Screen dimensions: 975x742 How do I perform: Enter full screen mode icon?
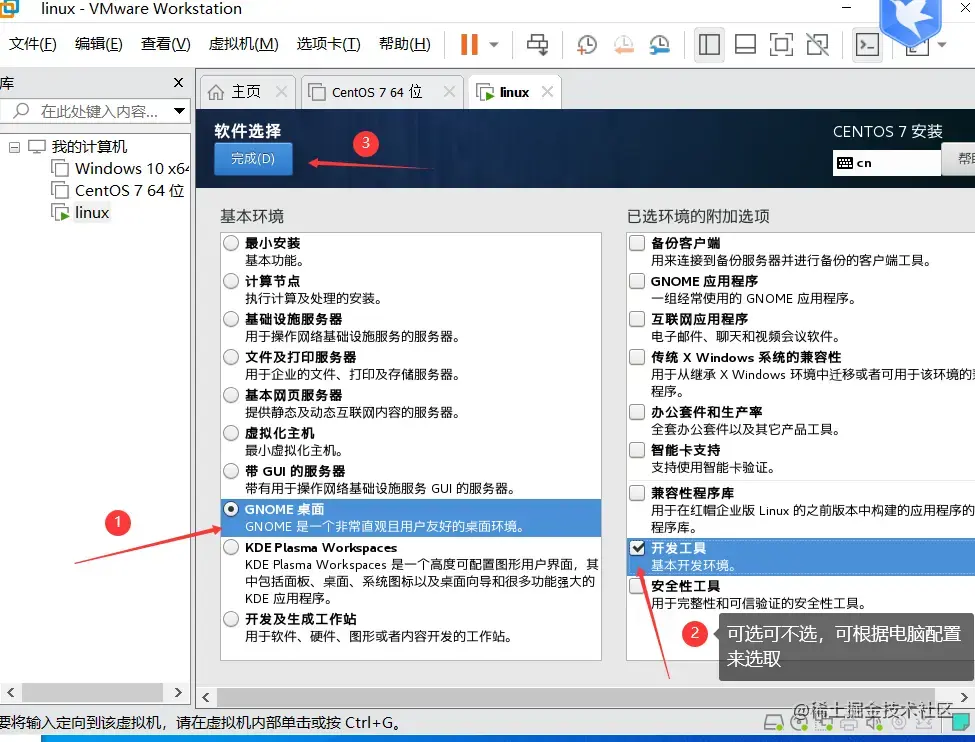781,44
